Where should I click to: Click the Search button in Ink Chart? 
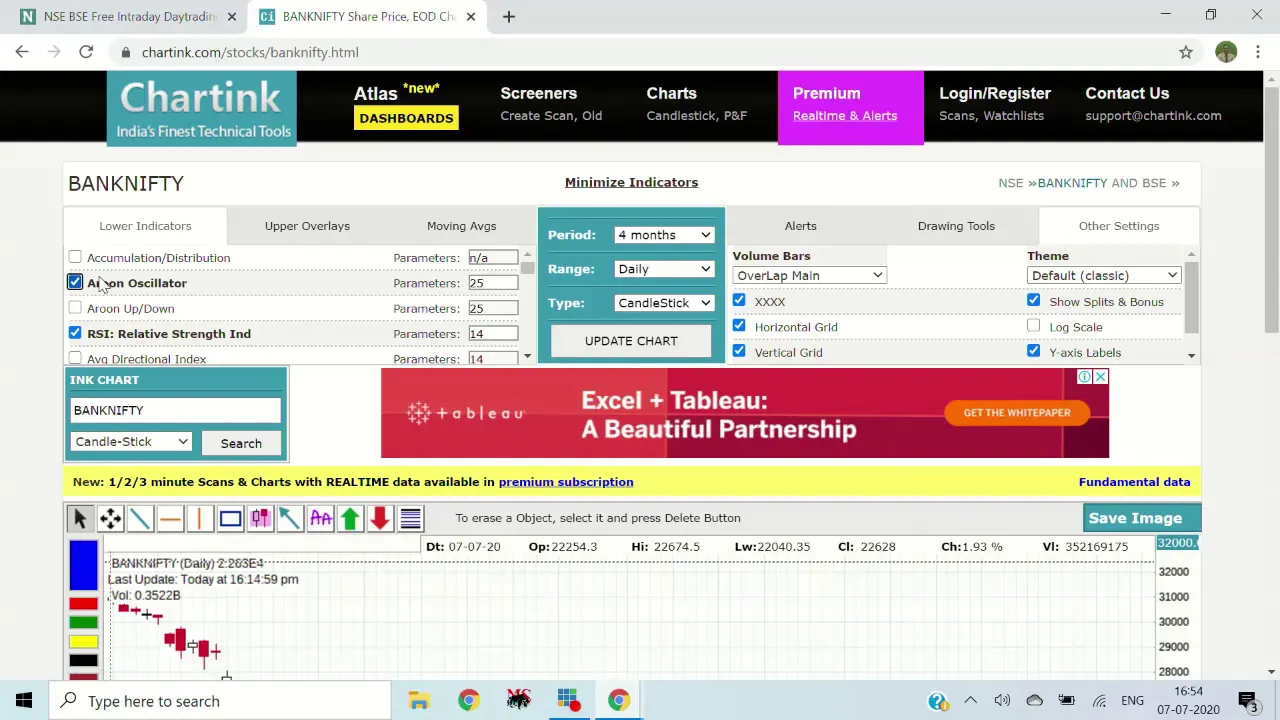[x=241, y=443]
